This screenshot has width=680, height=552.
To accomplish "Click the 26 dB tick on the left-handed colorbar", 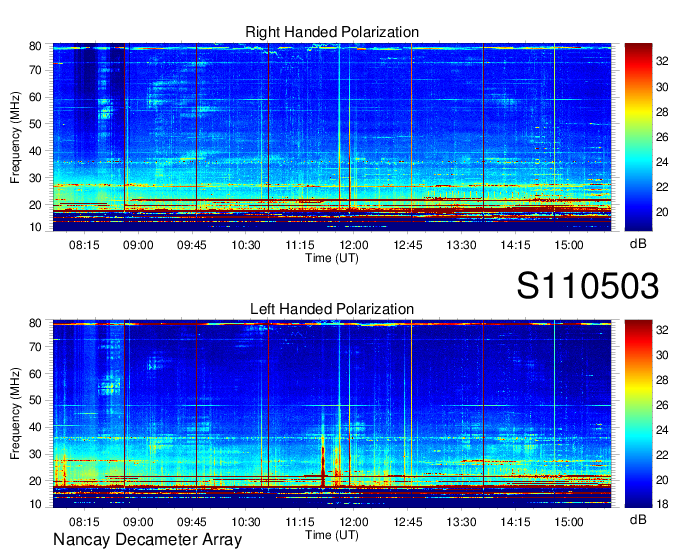I will click(662, 405).
